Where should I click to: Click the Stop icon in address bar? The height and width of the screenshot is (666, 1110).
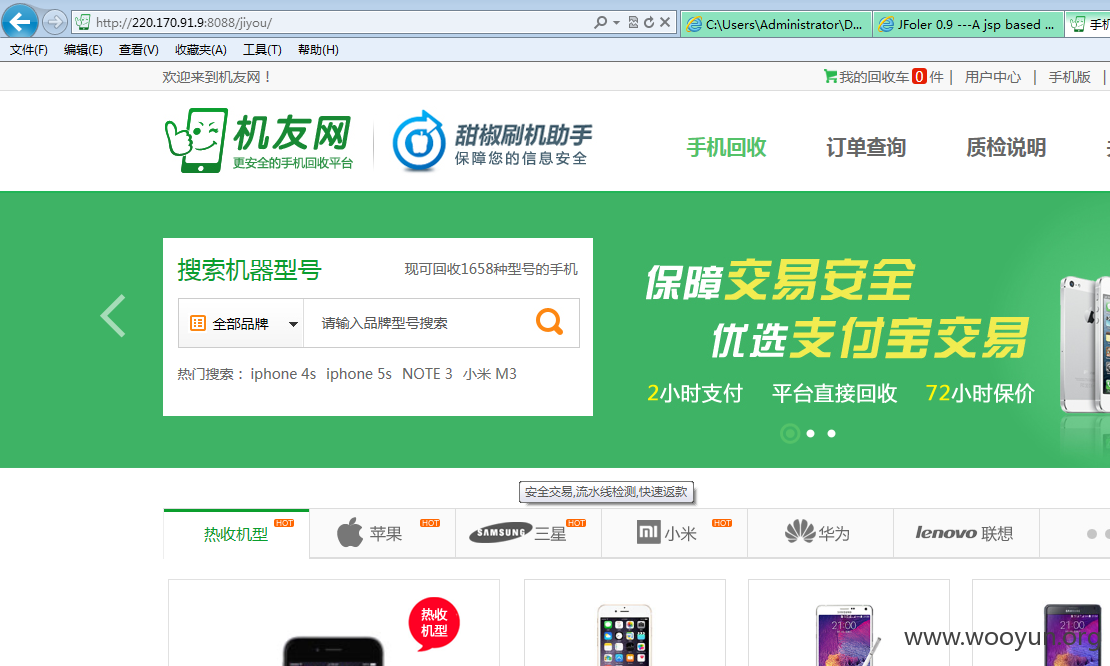pyautogui.click(x=665, y=23)
